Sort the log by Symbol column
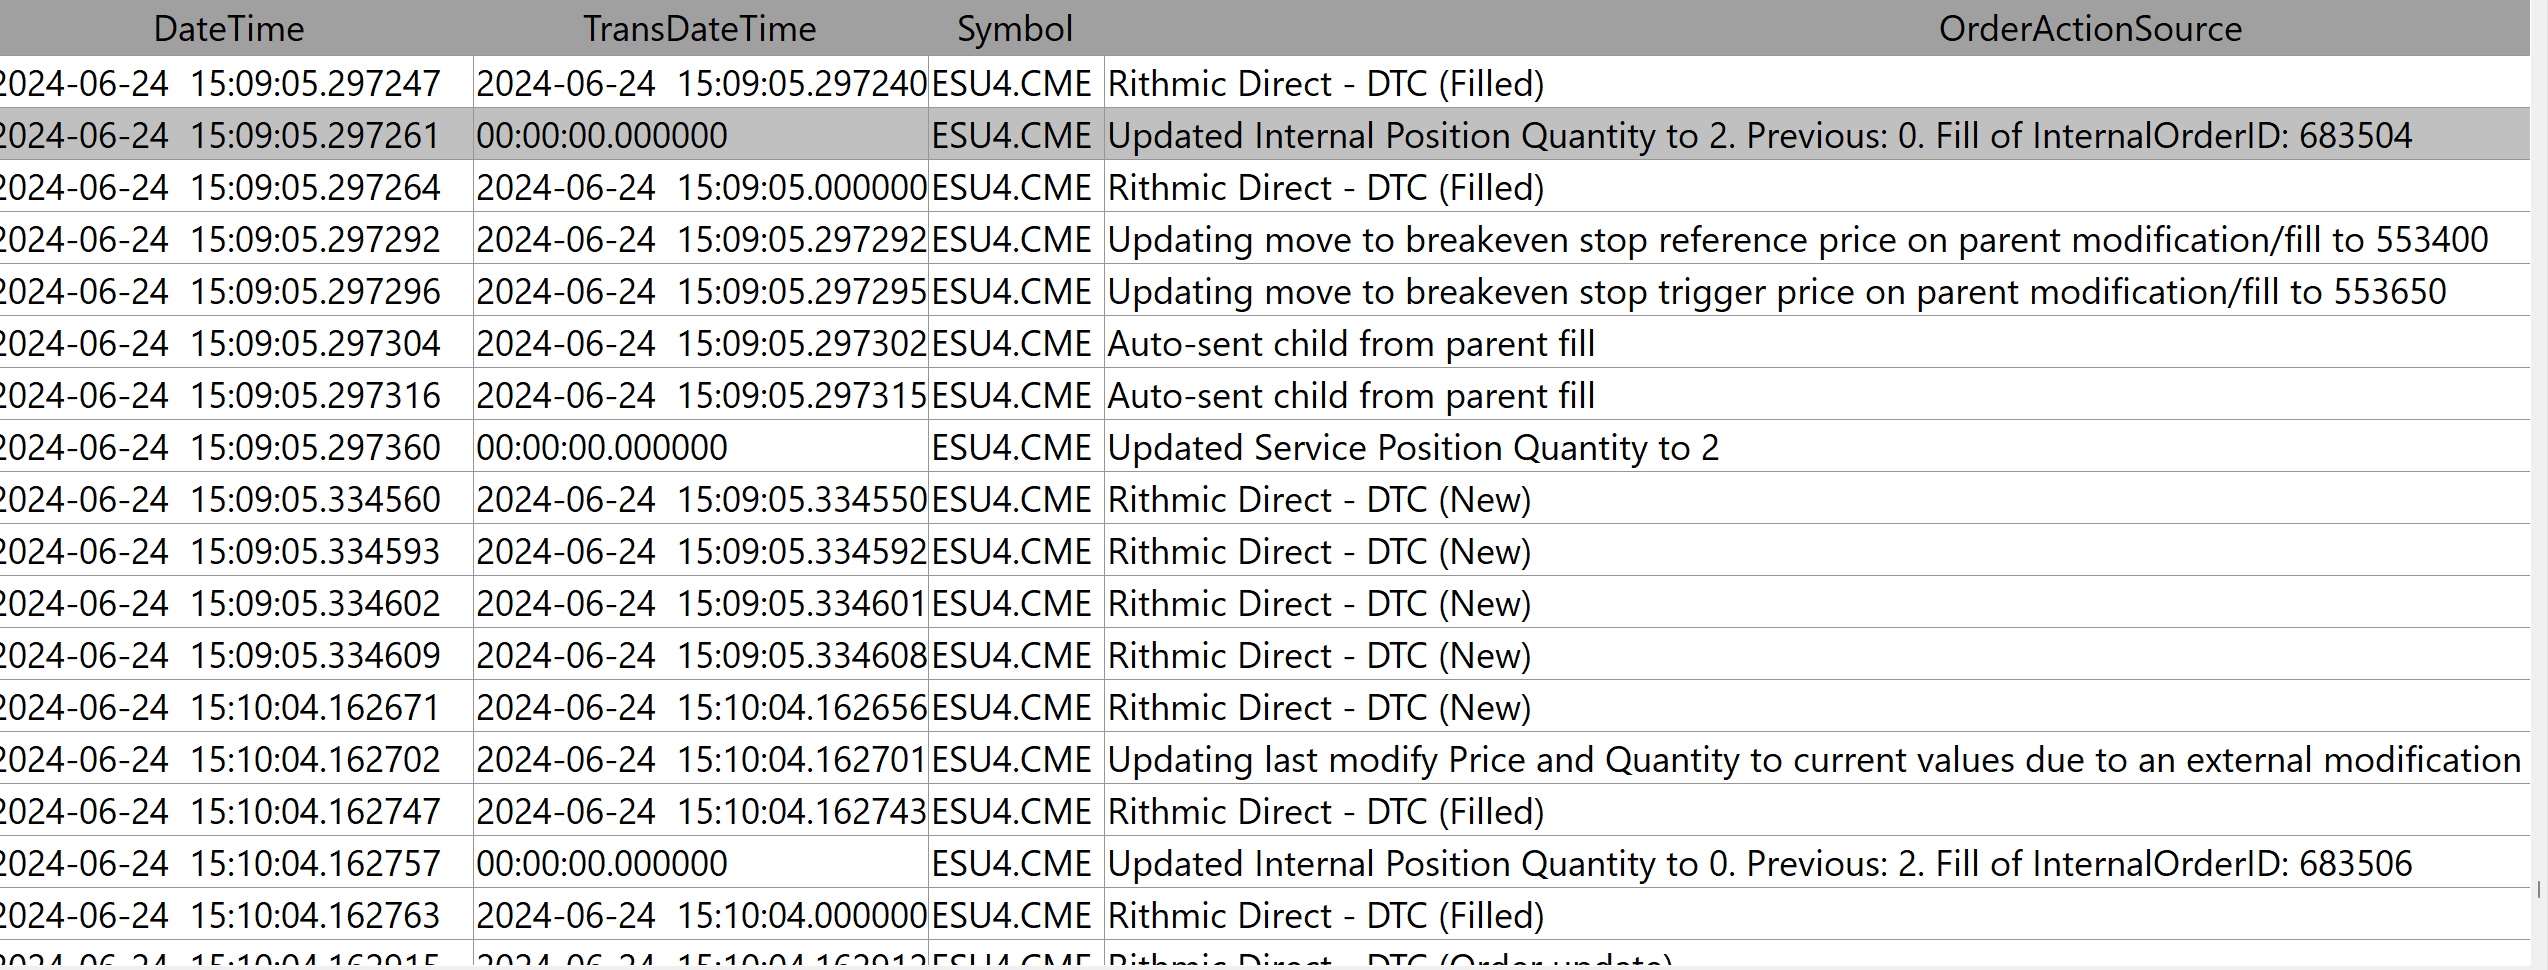 tap(1015, 29)
